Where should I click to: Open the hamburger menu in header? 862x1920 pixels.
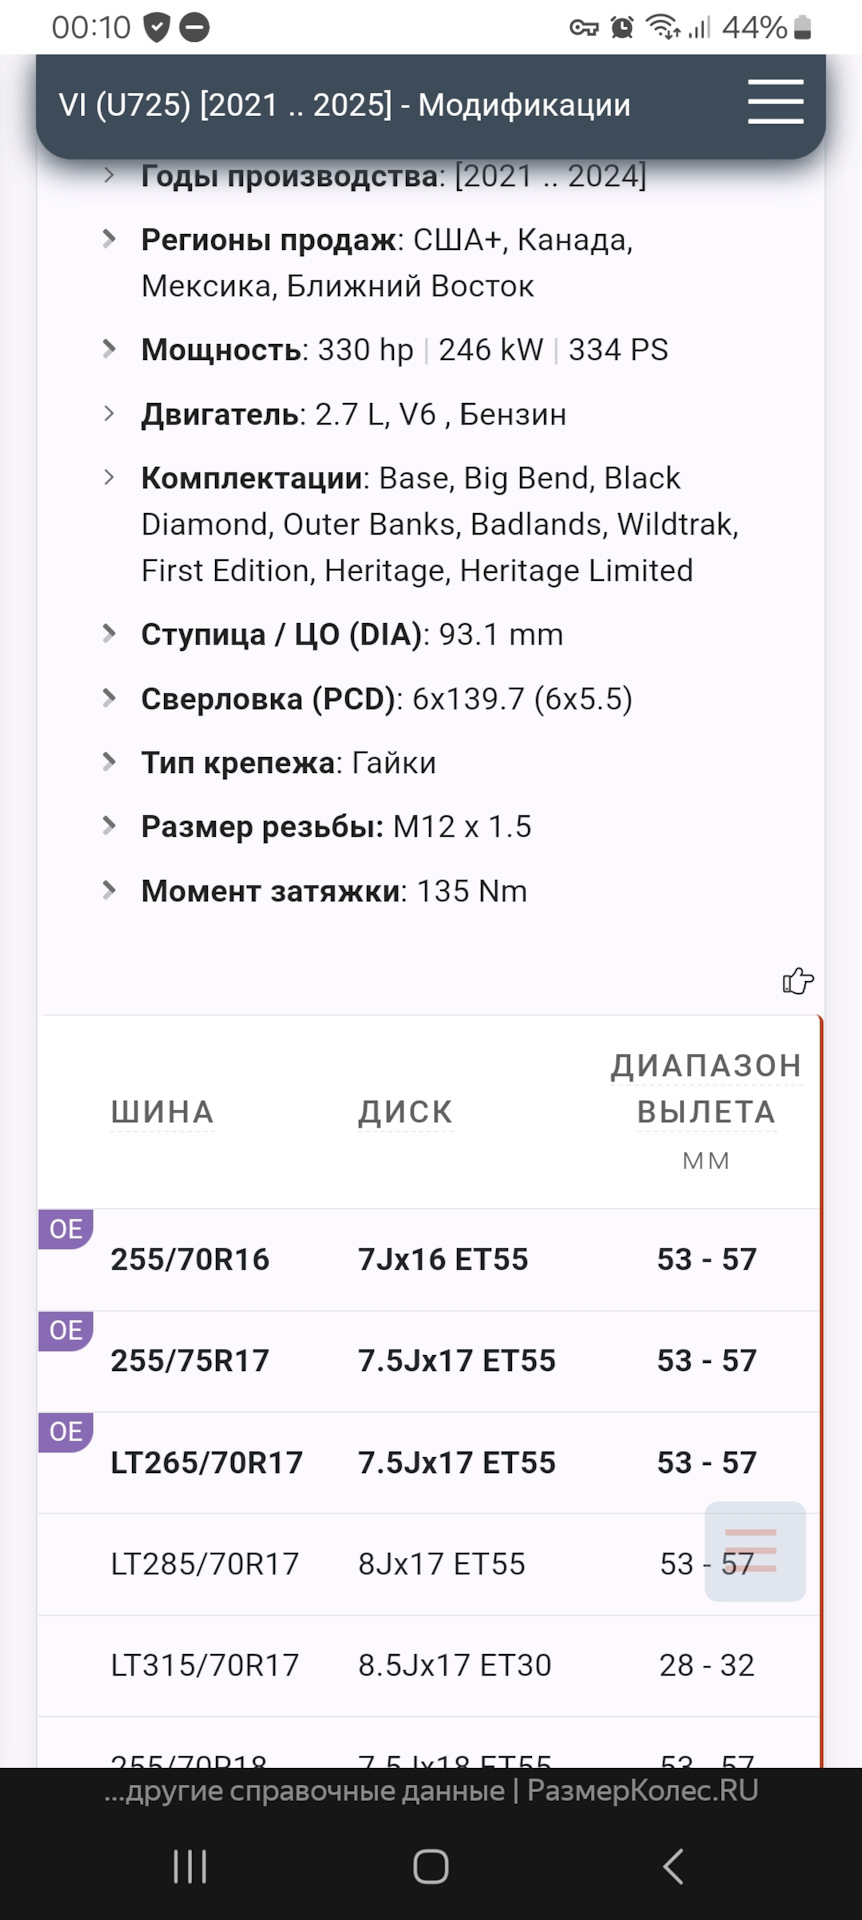[775, 102]
